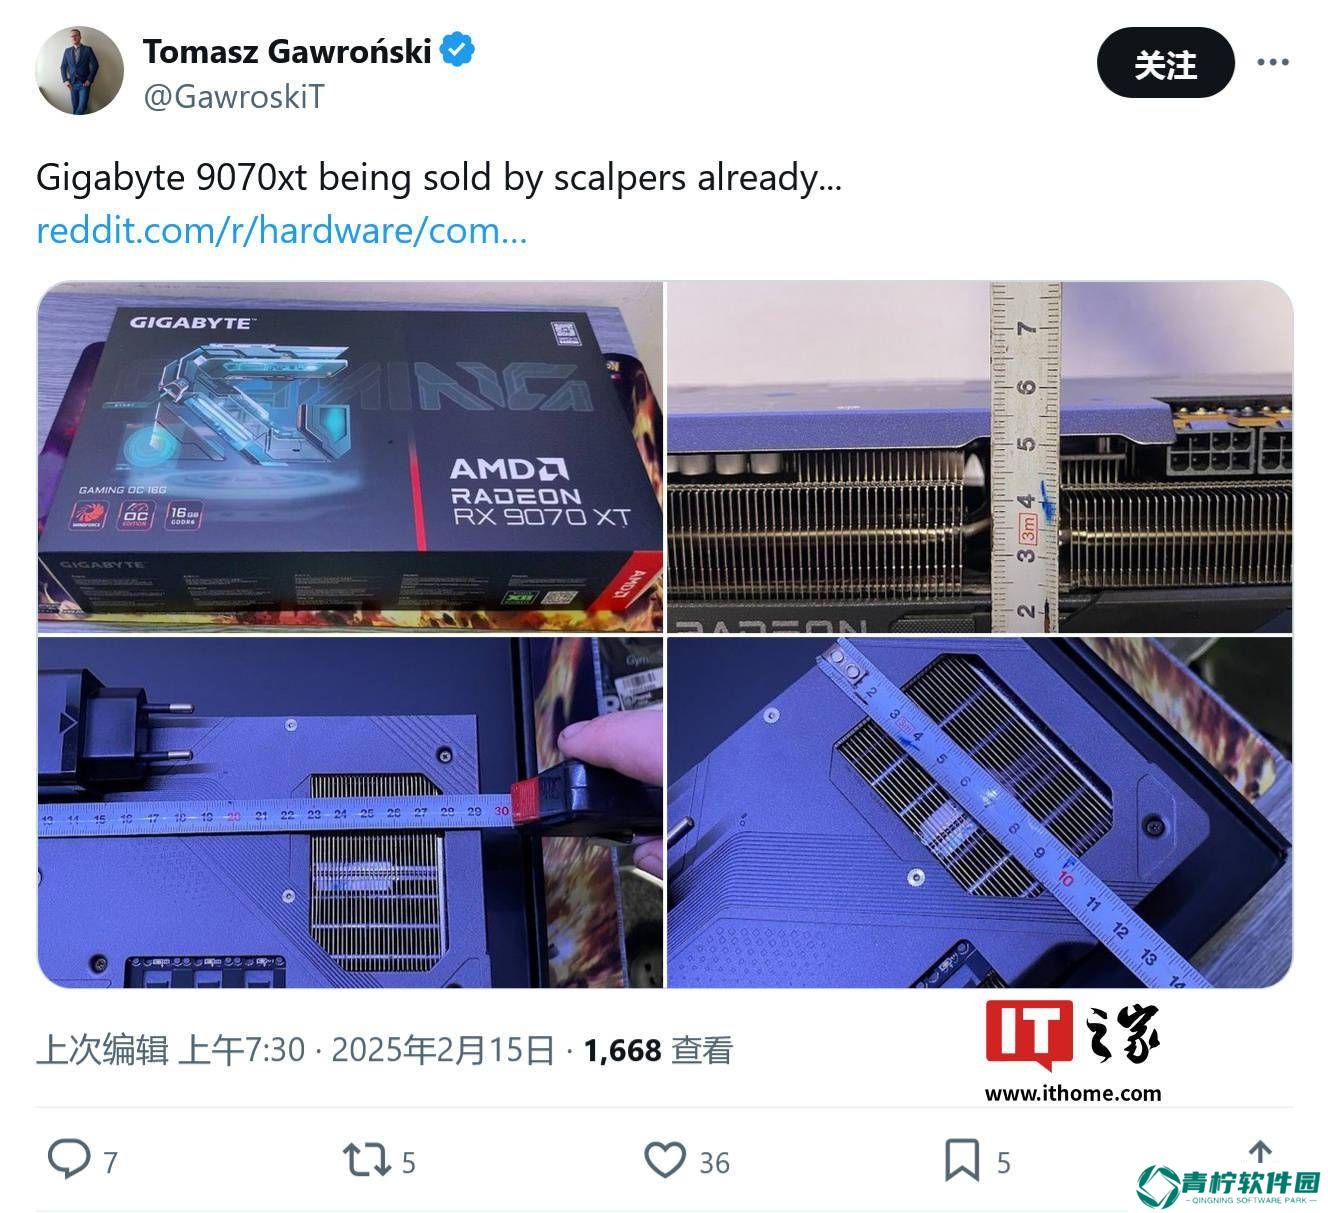The image size is (1328, 1213).
Task: Like the tweet with the heart icon
Action: (664, 1160)
